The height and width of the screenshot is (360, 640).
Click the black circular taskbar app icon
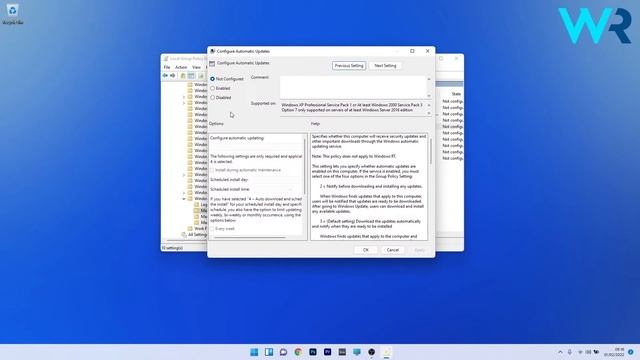coord(371,352)
